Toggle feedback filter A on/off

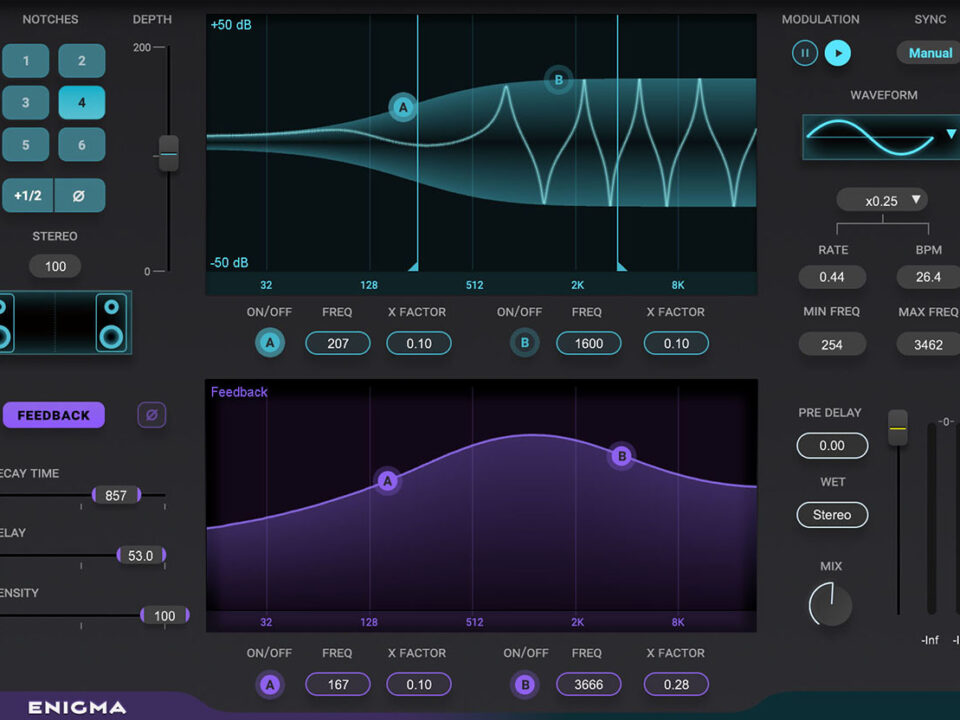(269, 685)
